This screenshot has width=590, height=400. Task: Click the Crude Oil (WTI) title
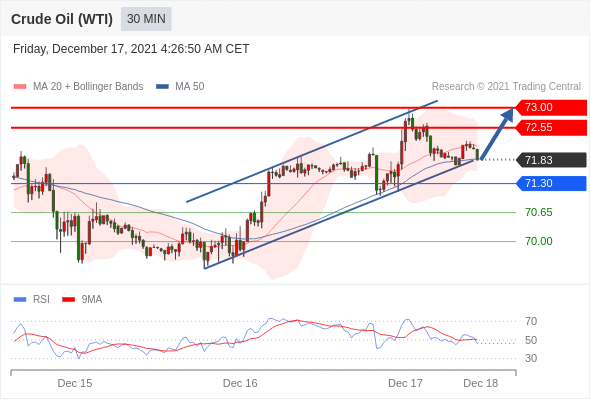pos(62,19)
